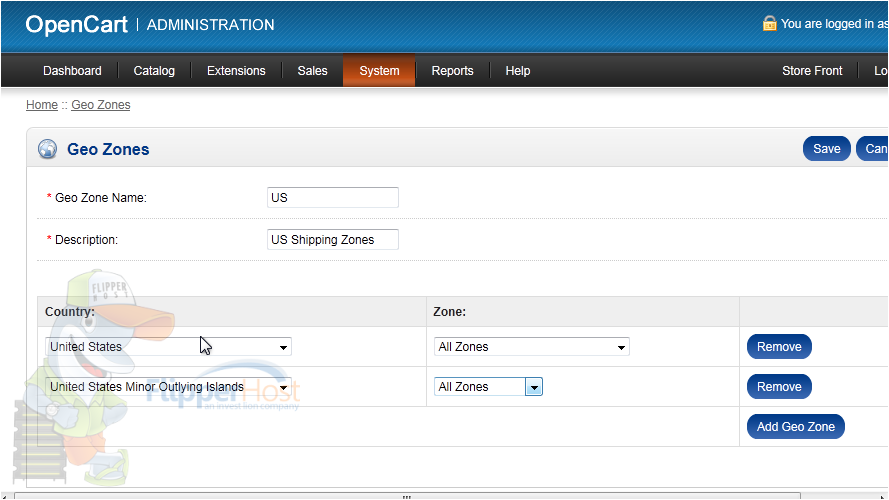Image resolution: width=889 pixels, height=500 pixels.
Task: Click the Geo Zones globe icon
Action: tap(48, 149)
